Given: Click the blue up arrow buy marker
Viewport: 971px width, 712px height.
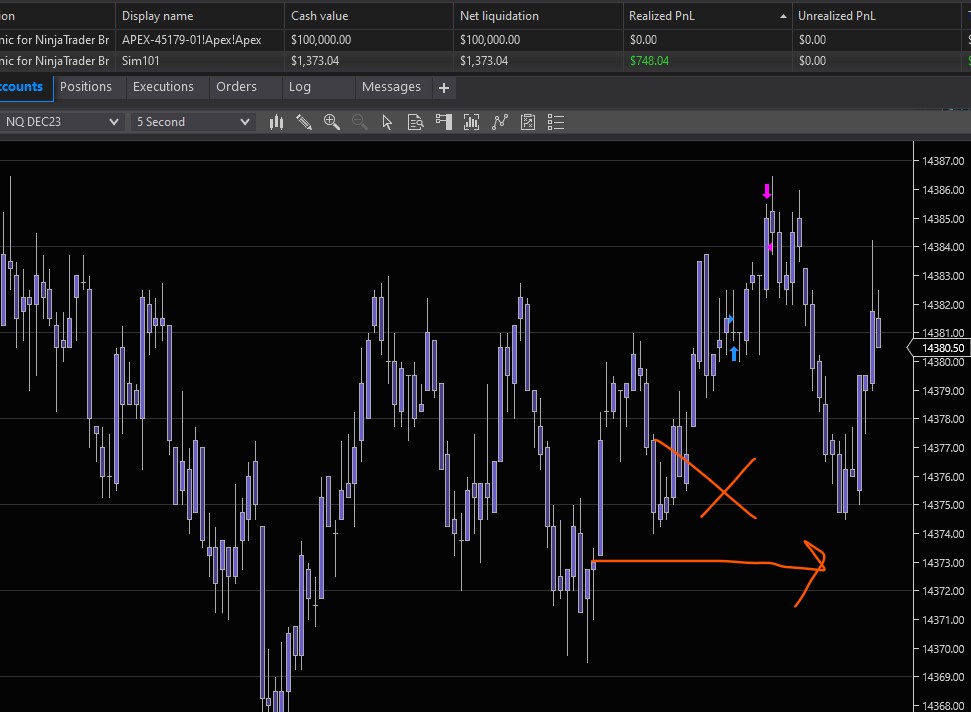Looking at the screenshot, I should pos(734,354).
